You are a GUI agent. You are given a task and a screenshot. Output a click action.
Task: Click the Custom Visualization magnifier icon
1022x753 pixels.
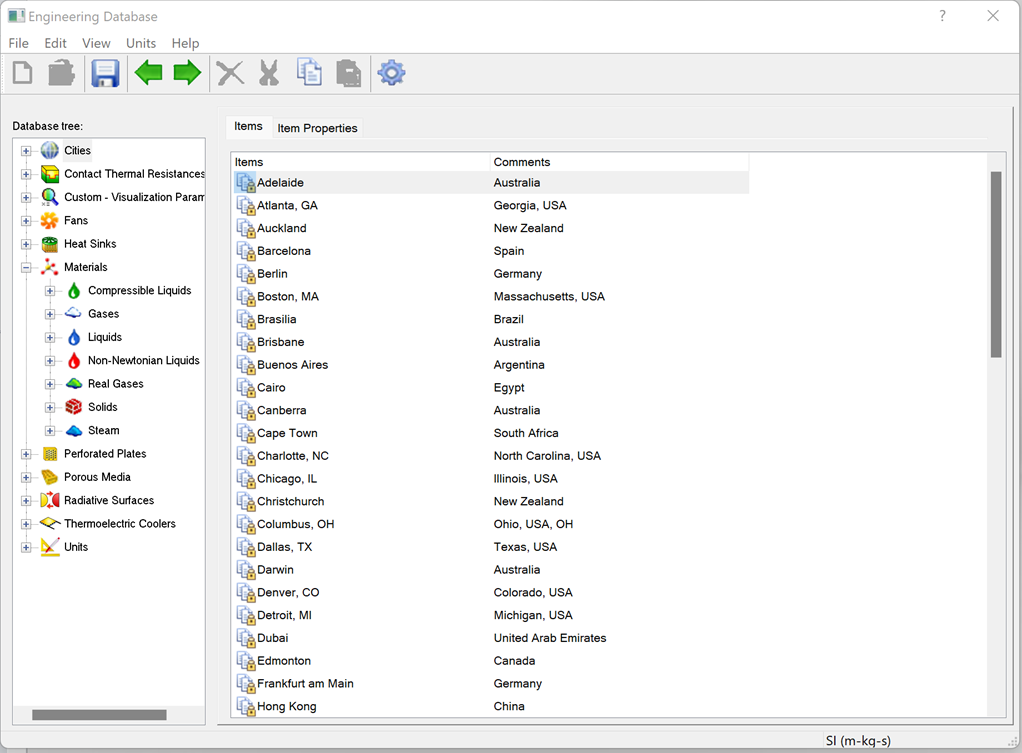pyautogui.click(x=50, y=197)
